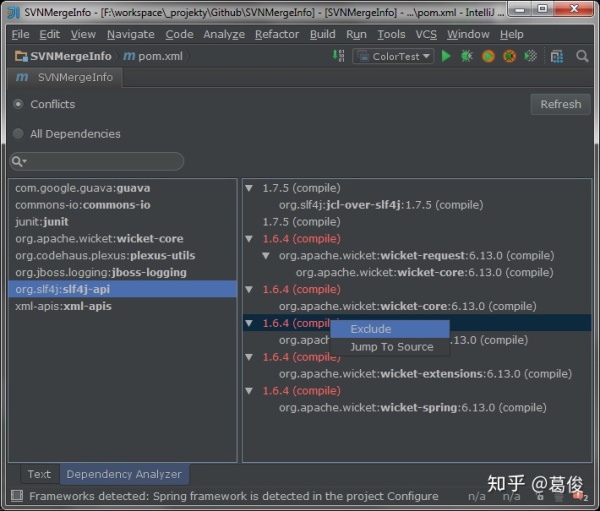Screen dimensions: 600x511
Task: Click the search history magnifier in filter
Action: coord(18,161)
